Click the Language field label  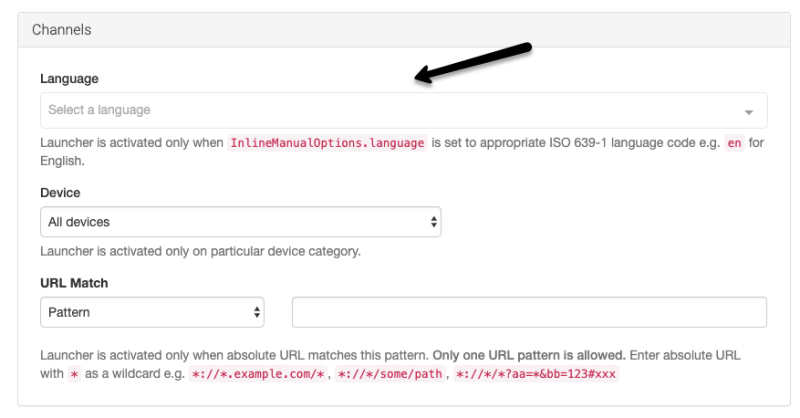(69, 79)
